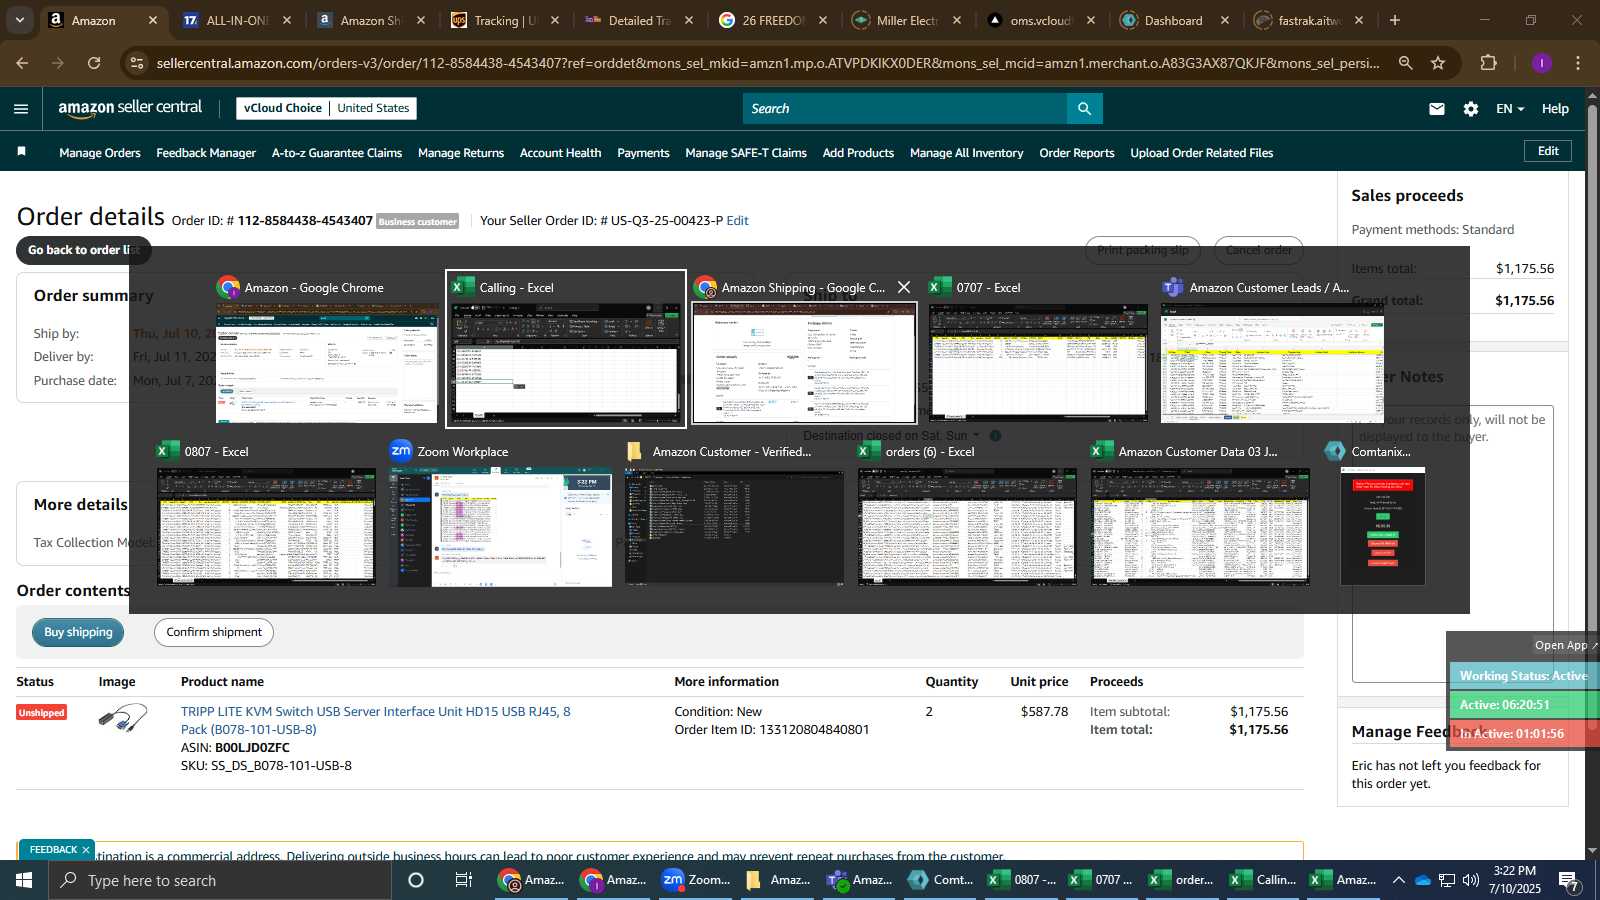Image resolution: width=1600 pixels, height=900 pixels.
Task: Open the Comtanix app on taskbar
Action: (x=941, y=880)
